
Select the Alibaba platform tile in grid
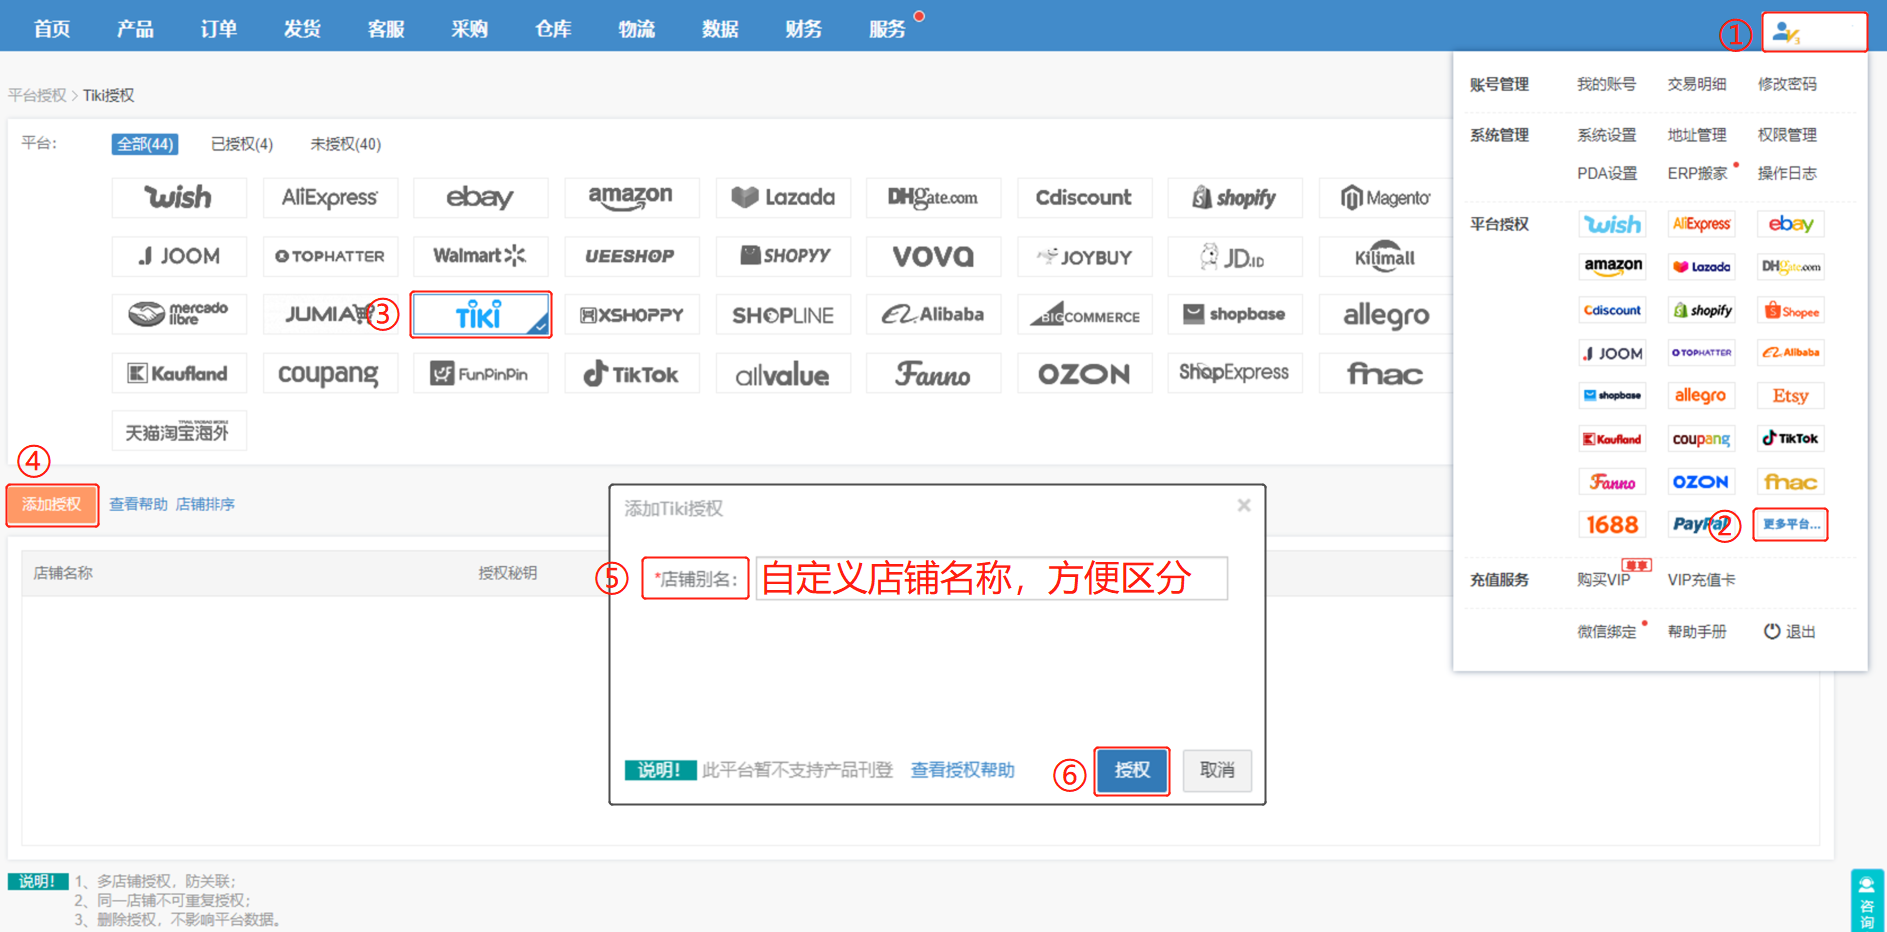click(x=933, y=314)
